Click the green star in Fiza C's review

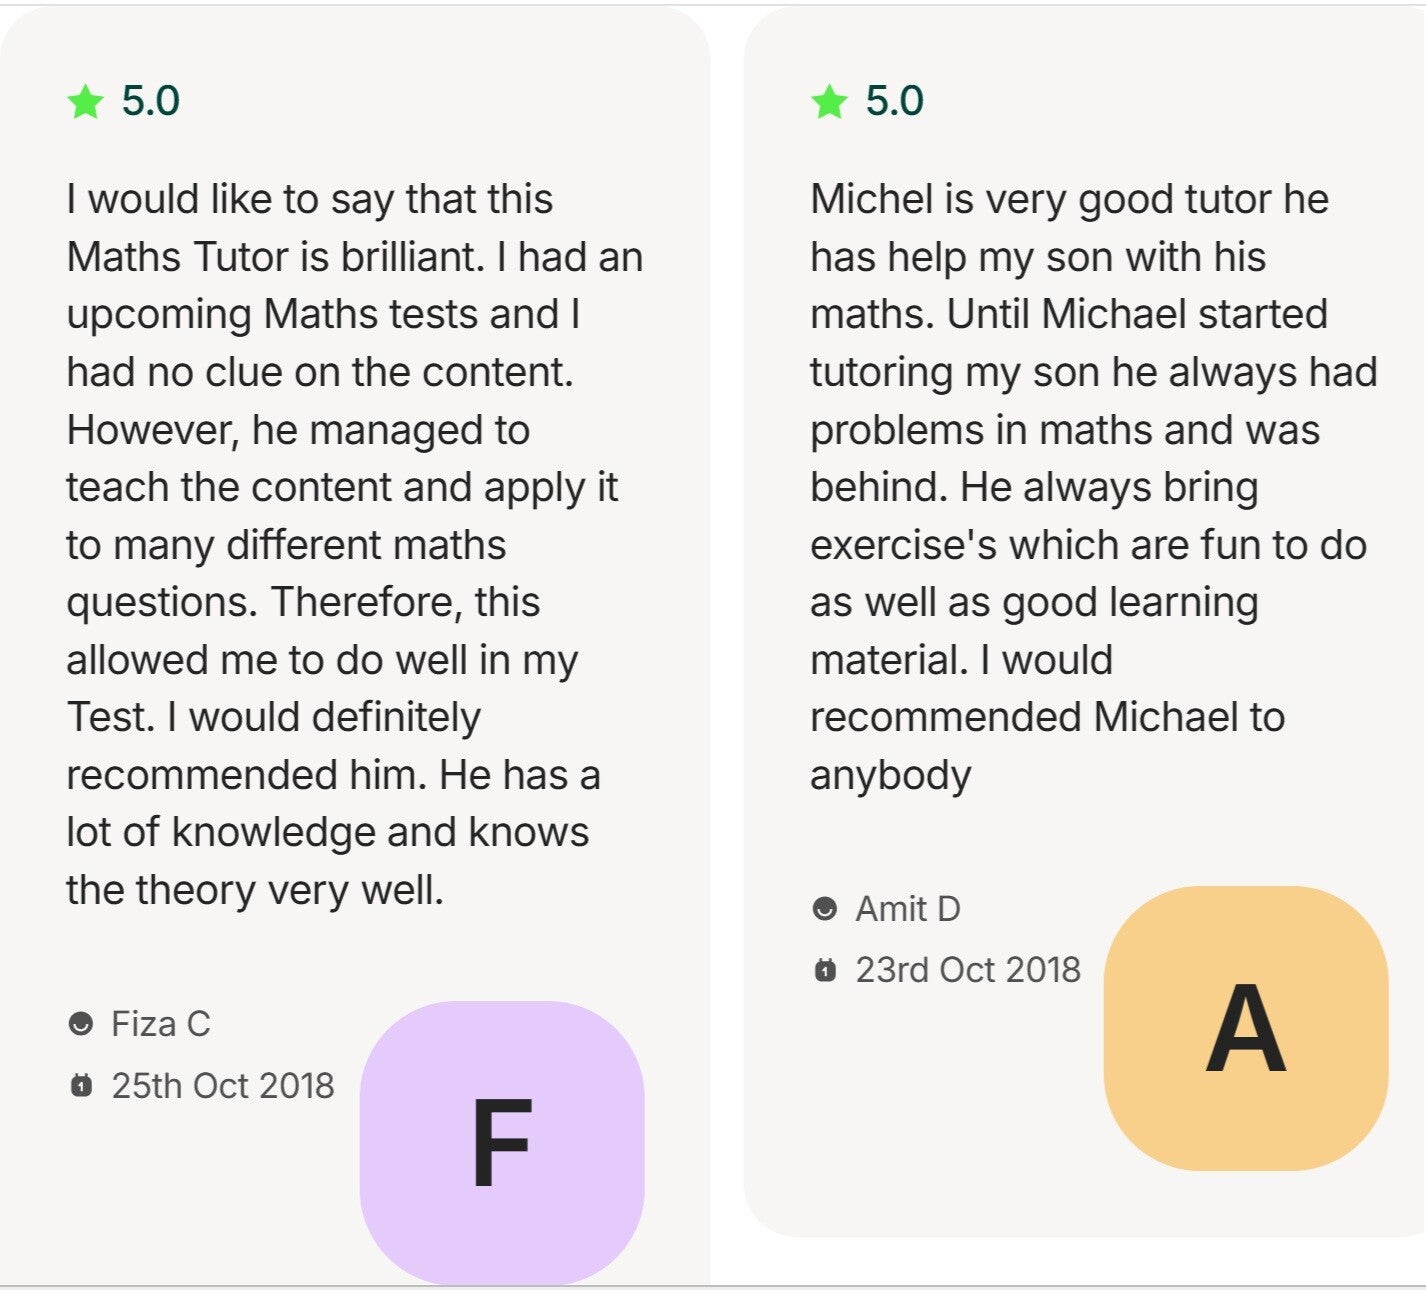(x=86, y=102)
